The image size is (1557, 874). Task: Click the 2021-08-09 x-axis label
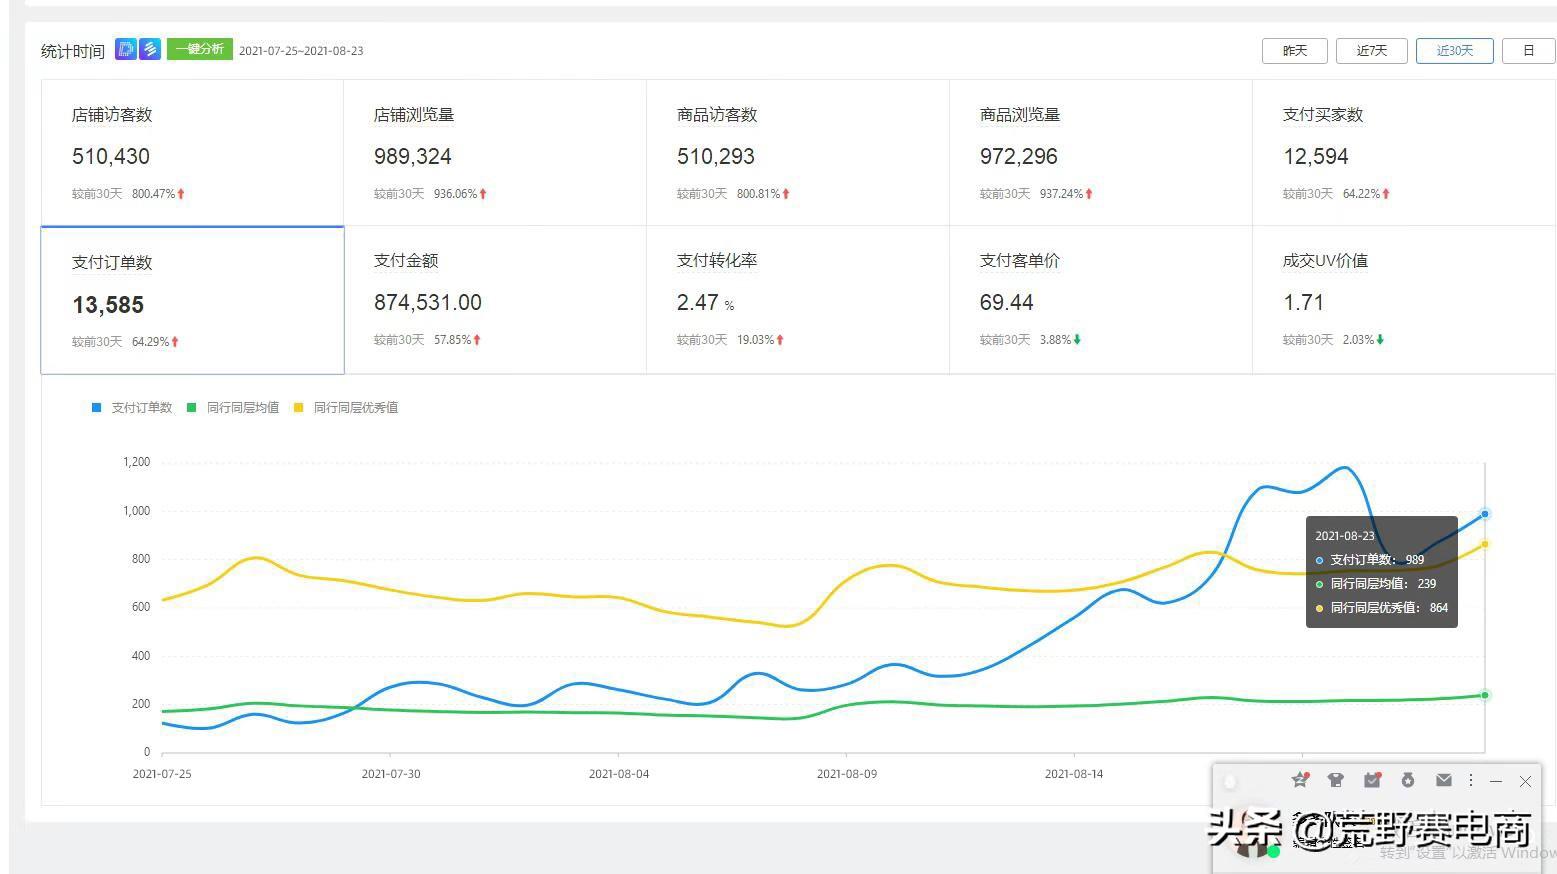click(847, 774)
